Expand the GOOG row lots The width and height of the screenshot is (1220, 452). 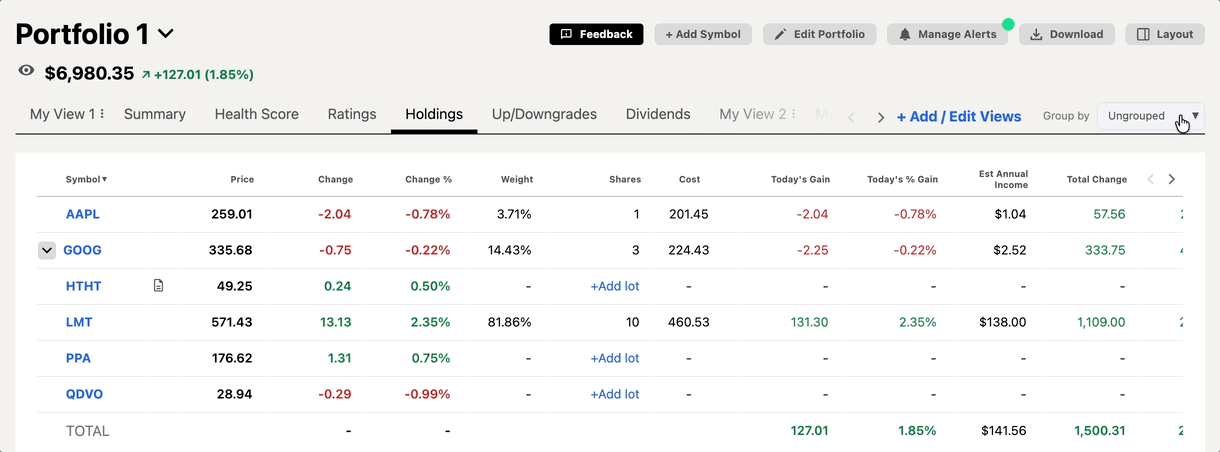pyautogui.click(x=47, y=250)
